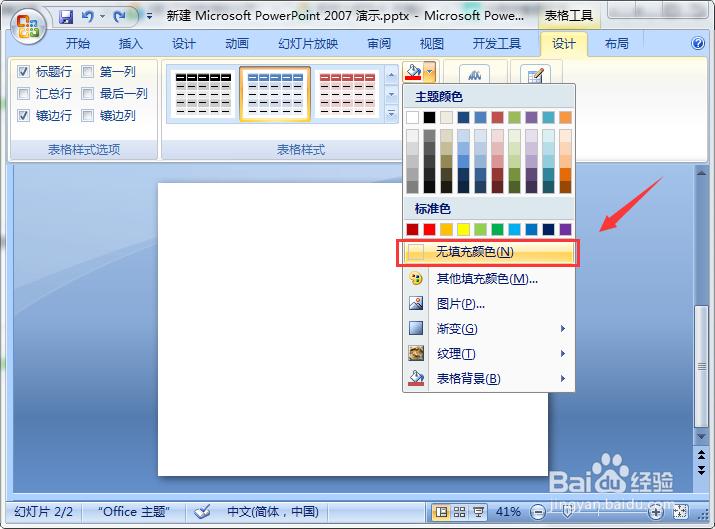Undo the last action

[x=88, y=17]
